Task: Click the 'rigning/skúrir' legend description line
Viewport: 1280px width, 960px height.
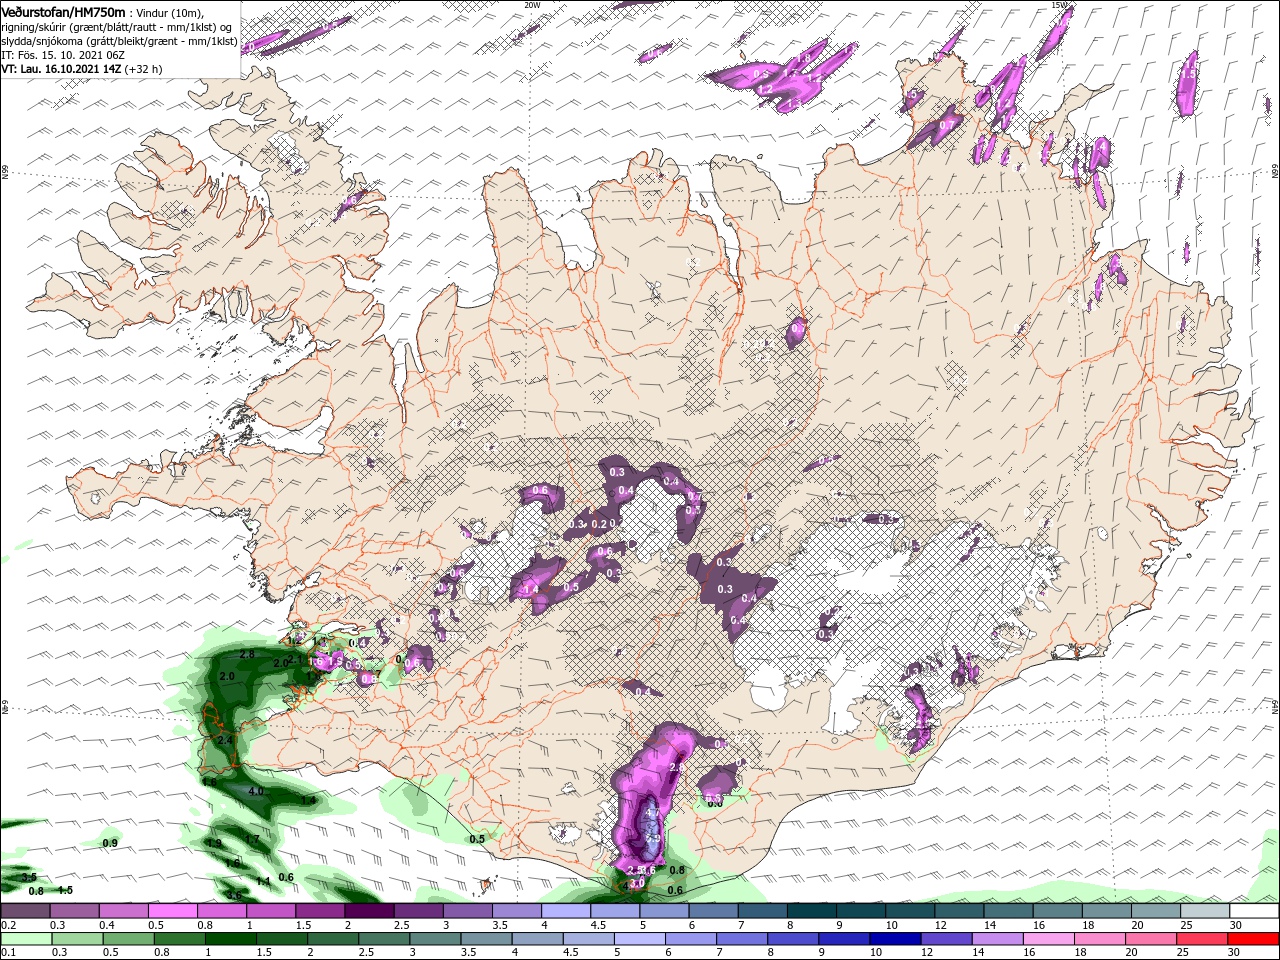Action: tap(118, 26)
